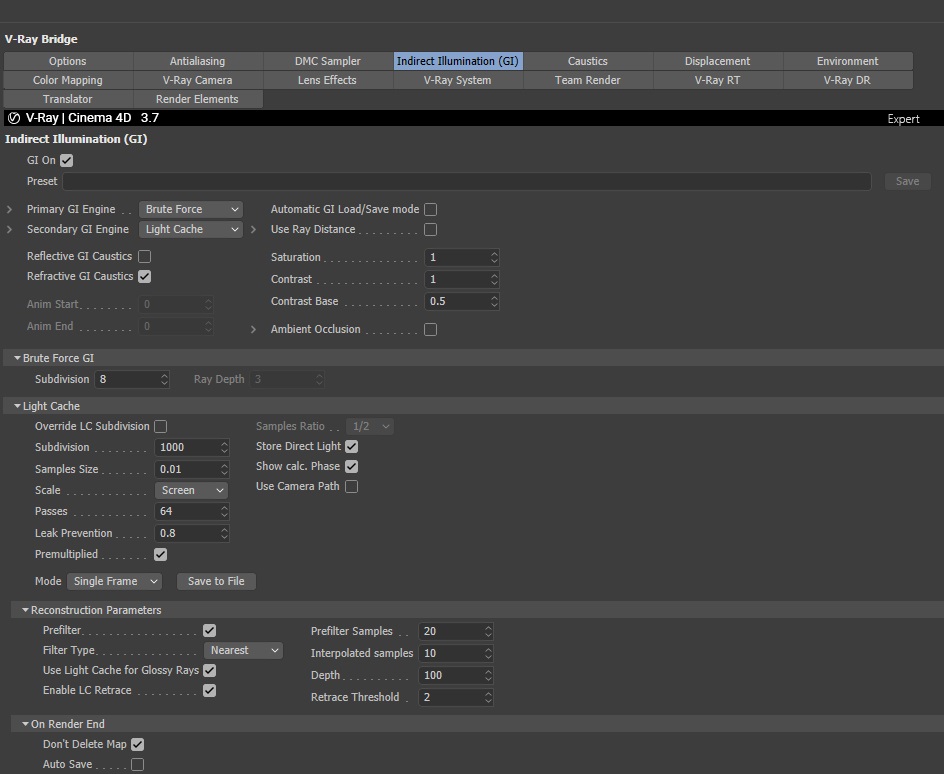Toggle Don't Delete Map checkbox
The height and width of the screenshot is (774, 944).
click(137, 745)
